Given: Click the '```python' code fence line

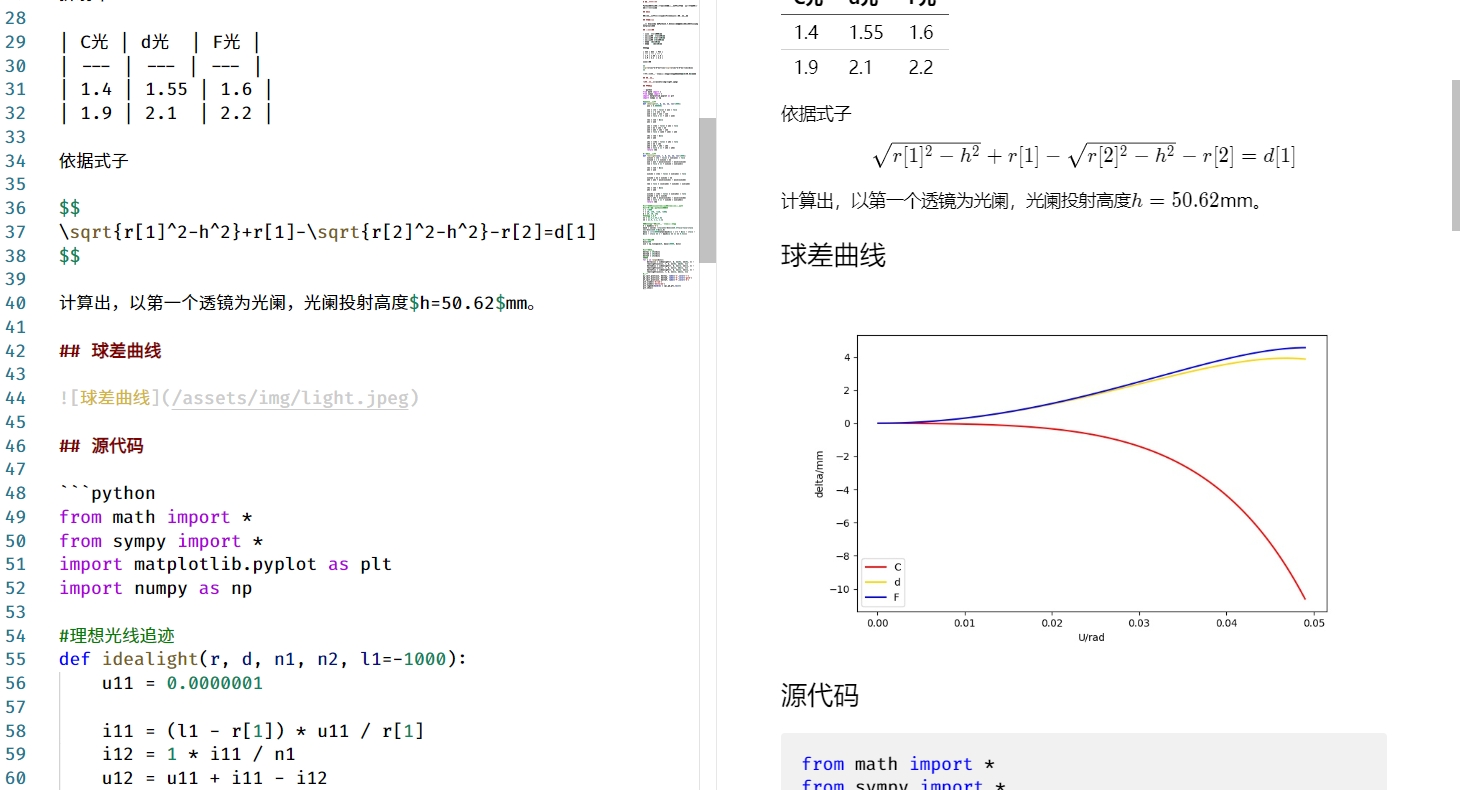Looking at the screenshot, I should click(x=108, y=493).
